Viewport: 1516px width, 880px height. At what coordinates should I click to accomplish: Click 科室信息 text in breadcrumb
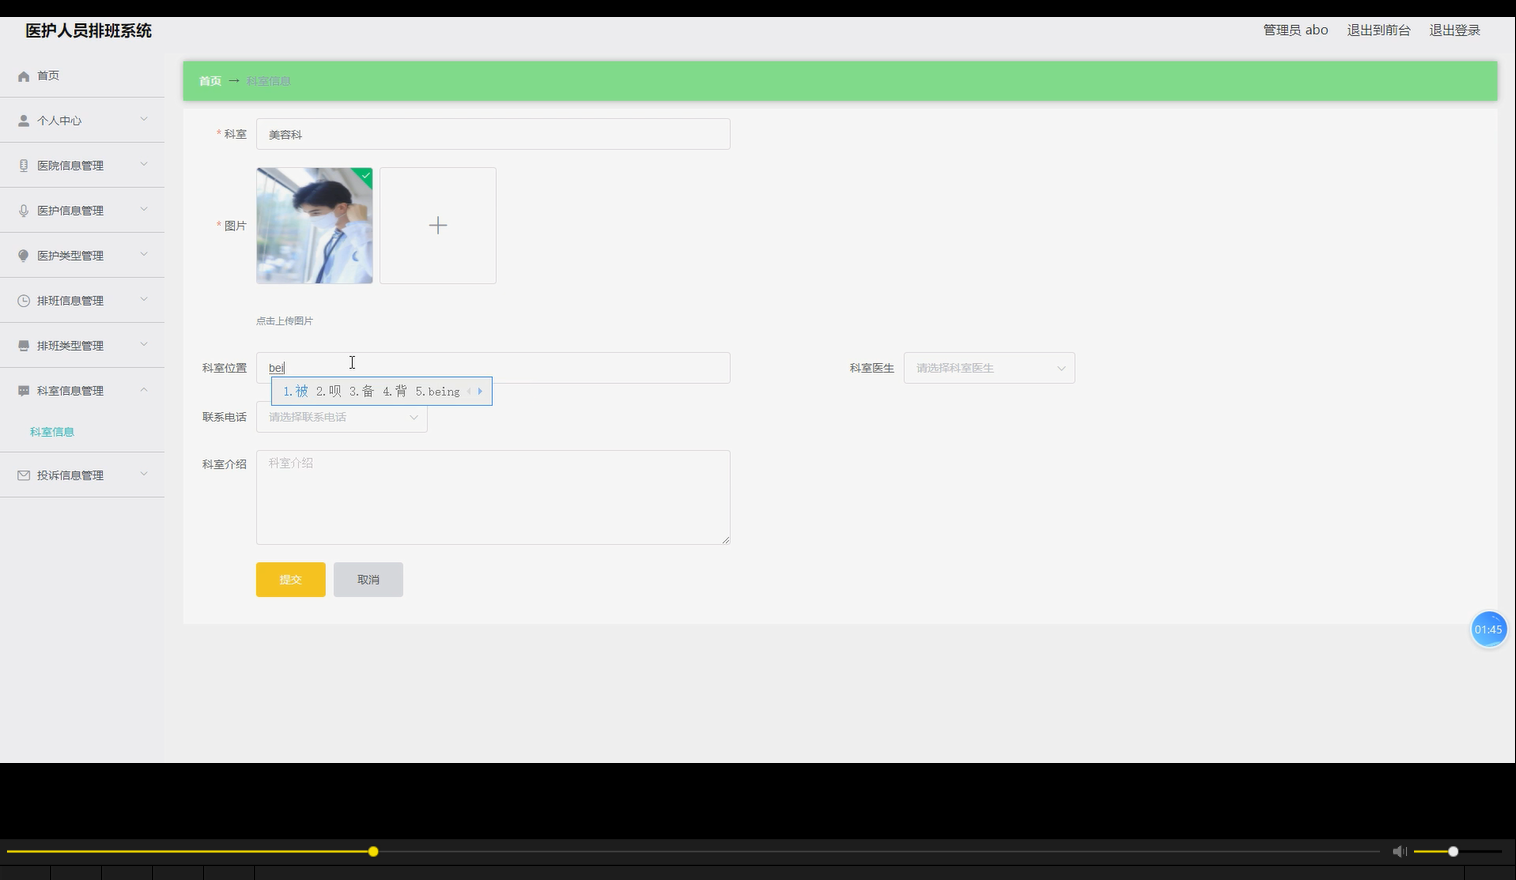[x=269, y=81]
